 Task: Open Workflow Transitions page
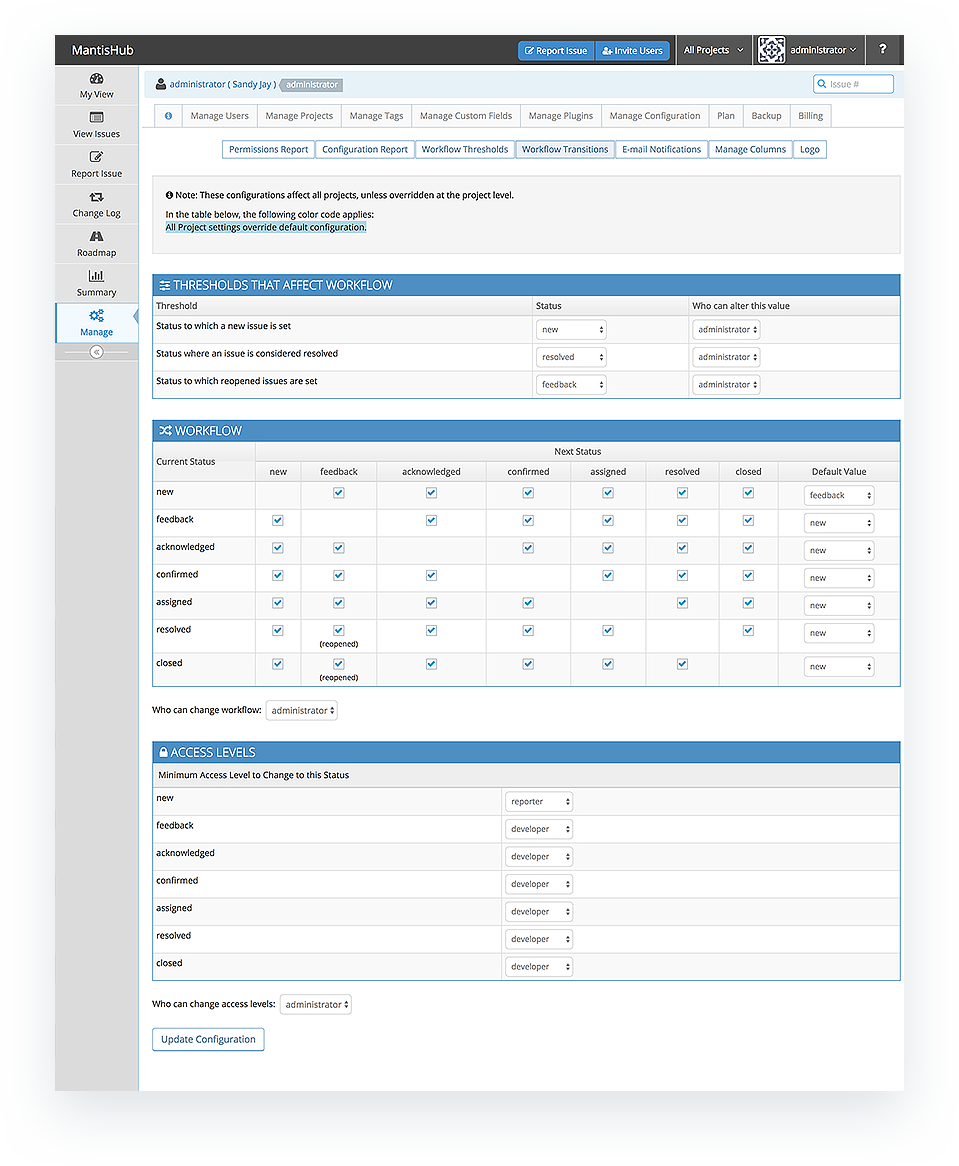coord(565,149)
